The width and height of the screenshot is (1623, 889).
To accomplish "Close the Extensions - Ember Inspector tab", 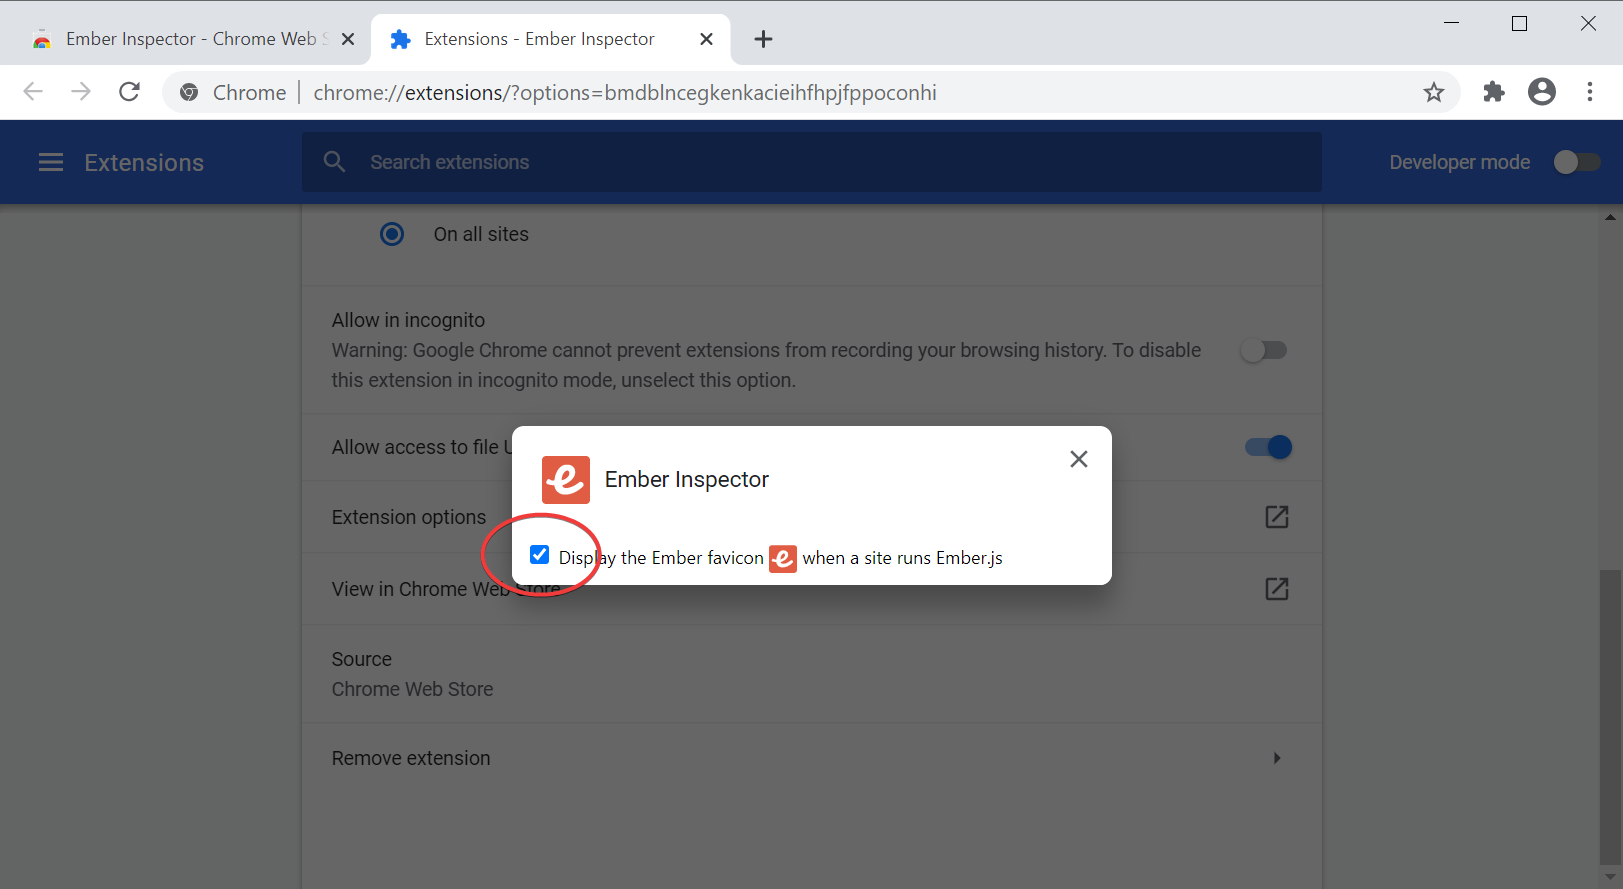I will click(x=706, y=39).
